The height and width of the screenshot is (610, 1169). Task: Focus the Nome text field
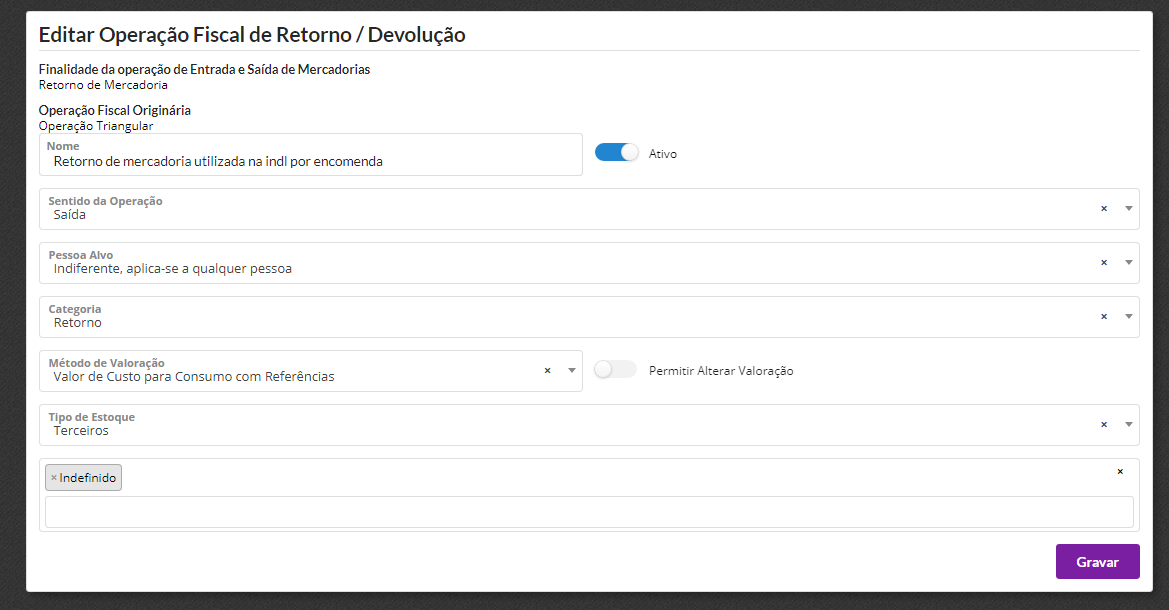[310, 160]
